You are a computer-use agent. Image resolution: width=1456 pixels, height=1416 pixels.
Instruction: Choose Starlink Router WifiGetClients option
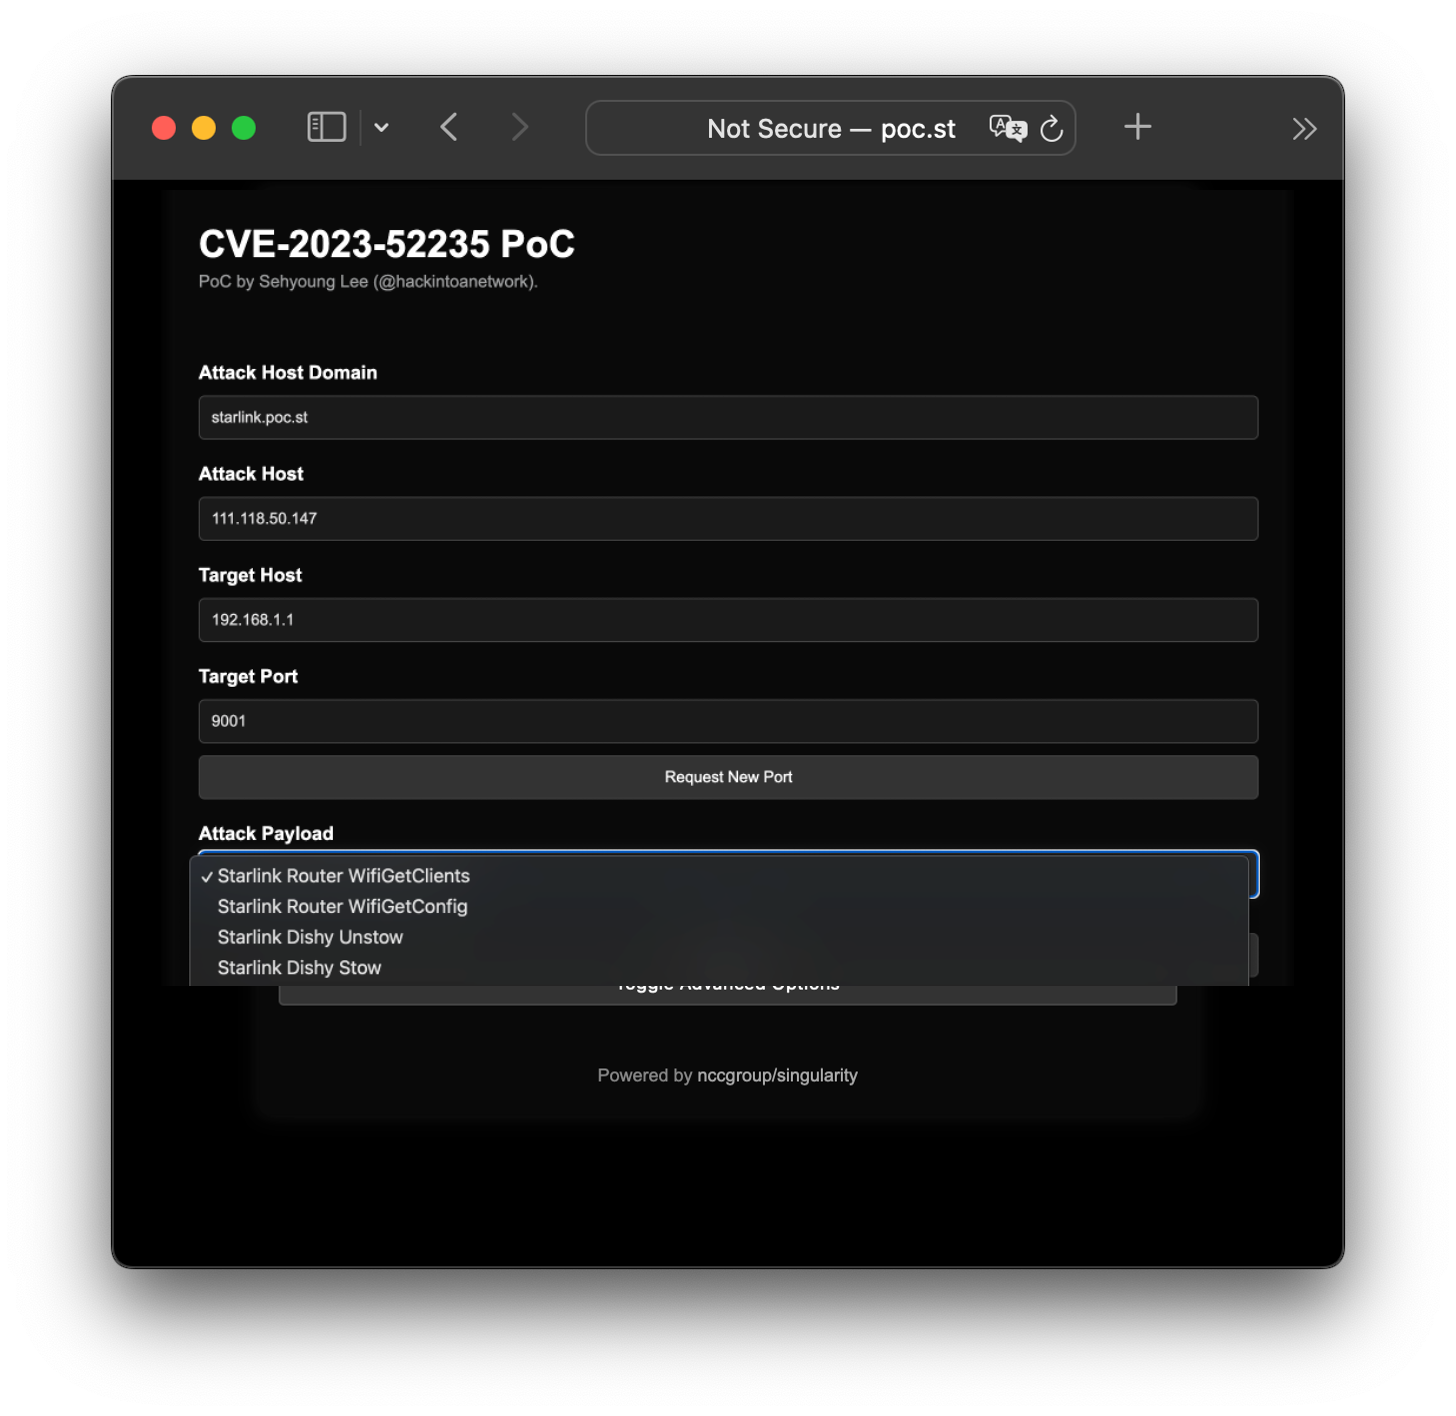click(343, 876)
